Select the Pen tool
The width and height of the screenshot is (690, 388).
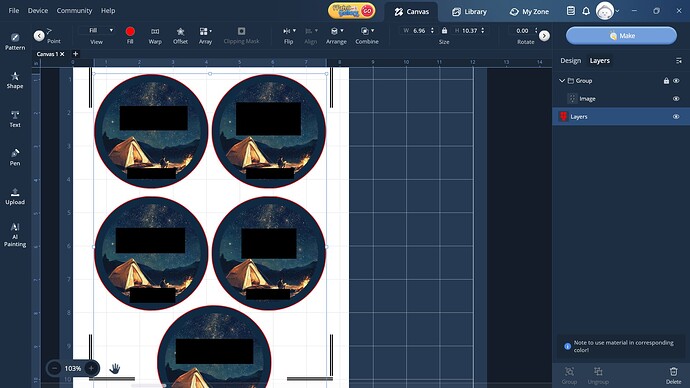(x=15, y=157)
